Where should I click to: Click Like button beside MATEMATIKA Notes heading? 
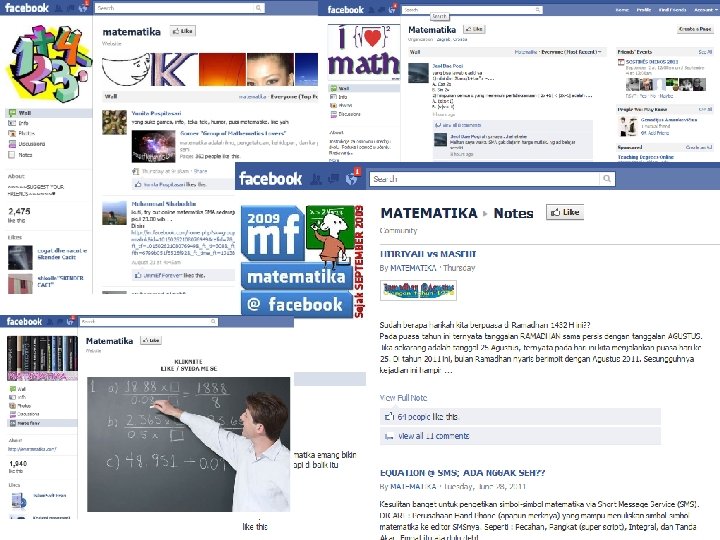click(565, 212)
